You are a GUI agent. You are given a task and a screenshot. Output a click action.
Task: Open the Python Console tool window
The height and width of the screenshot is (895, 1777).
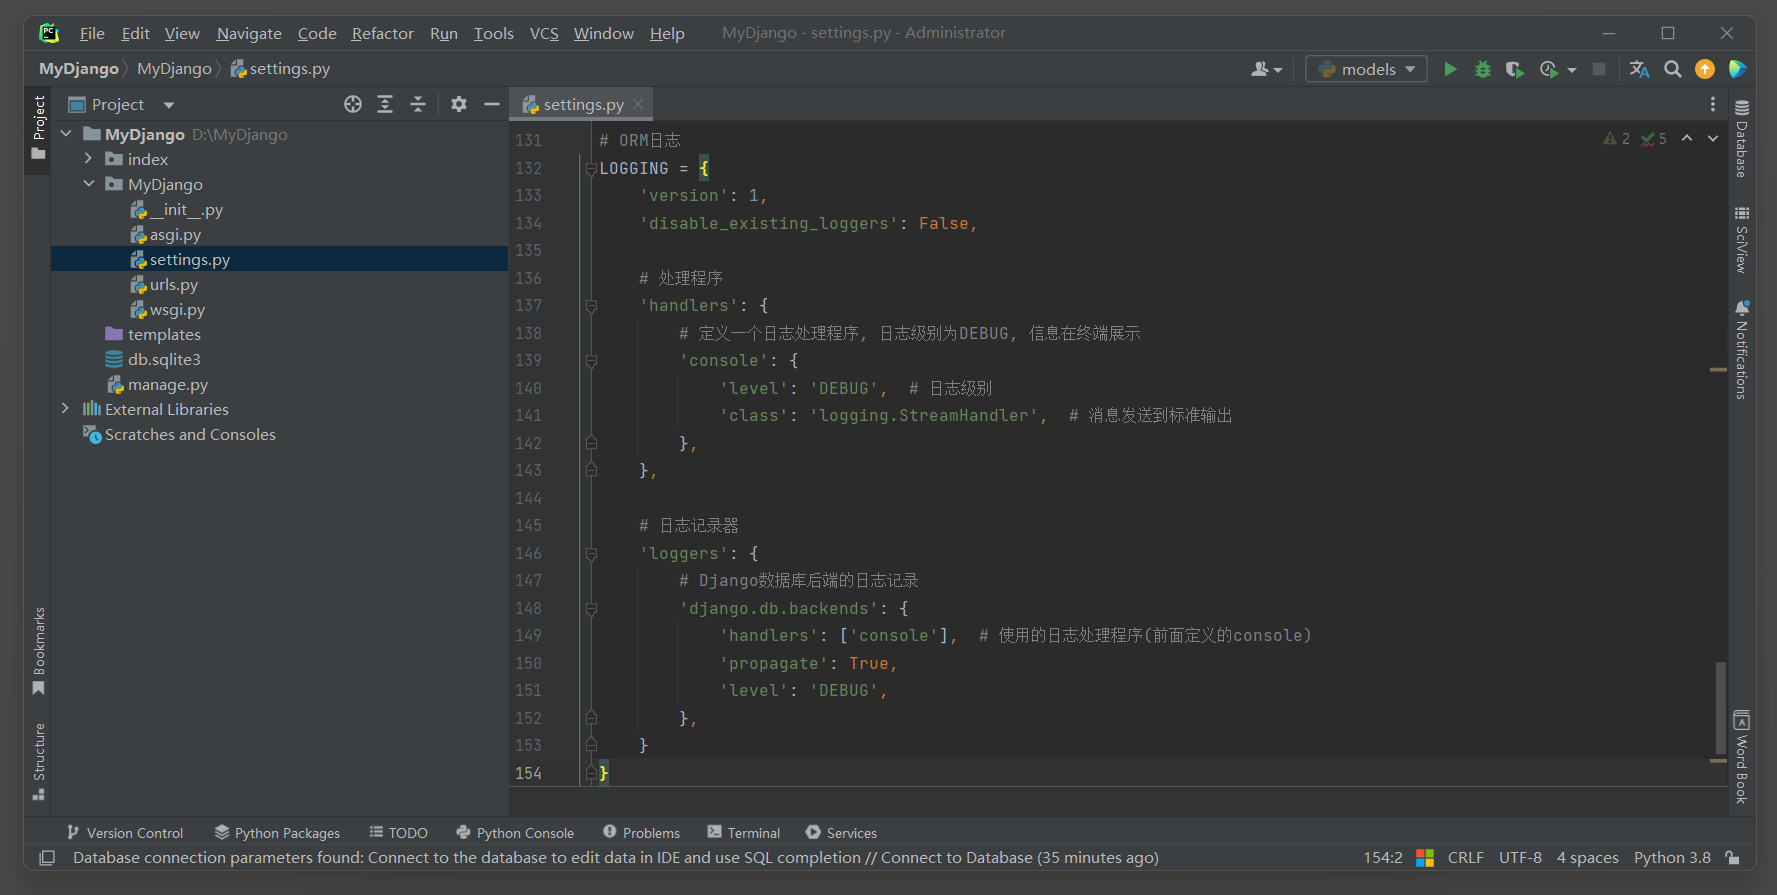click(x=515, y=833)
